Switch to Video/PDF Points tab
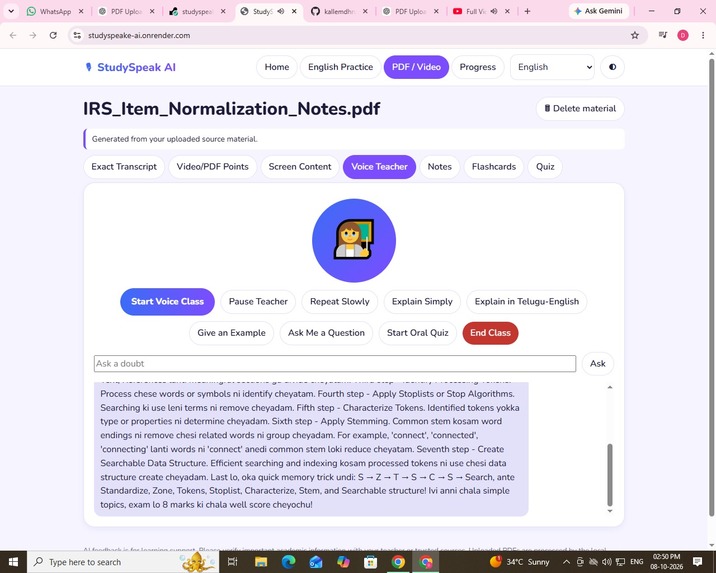The image size is (716, 573). (x=212, y=167)
